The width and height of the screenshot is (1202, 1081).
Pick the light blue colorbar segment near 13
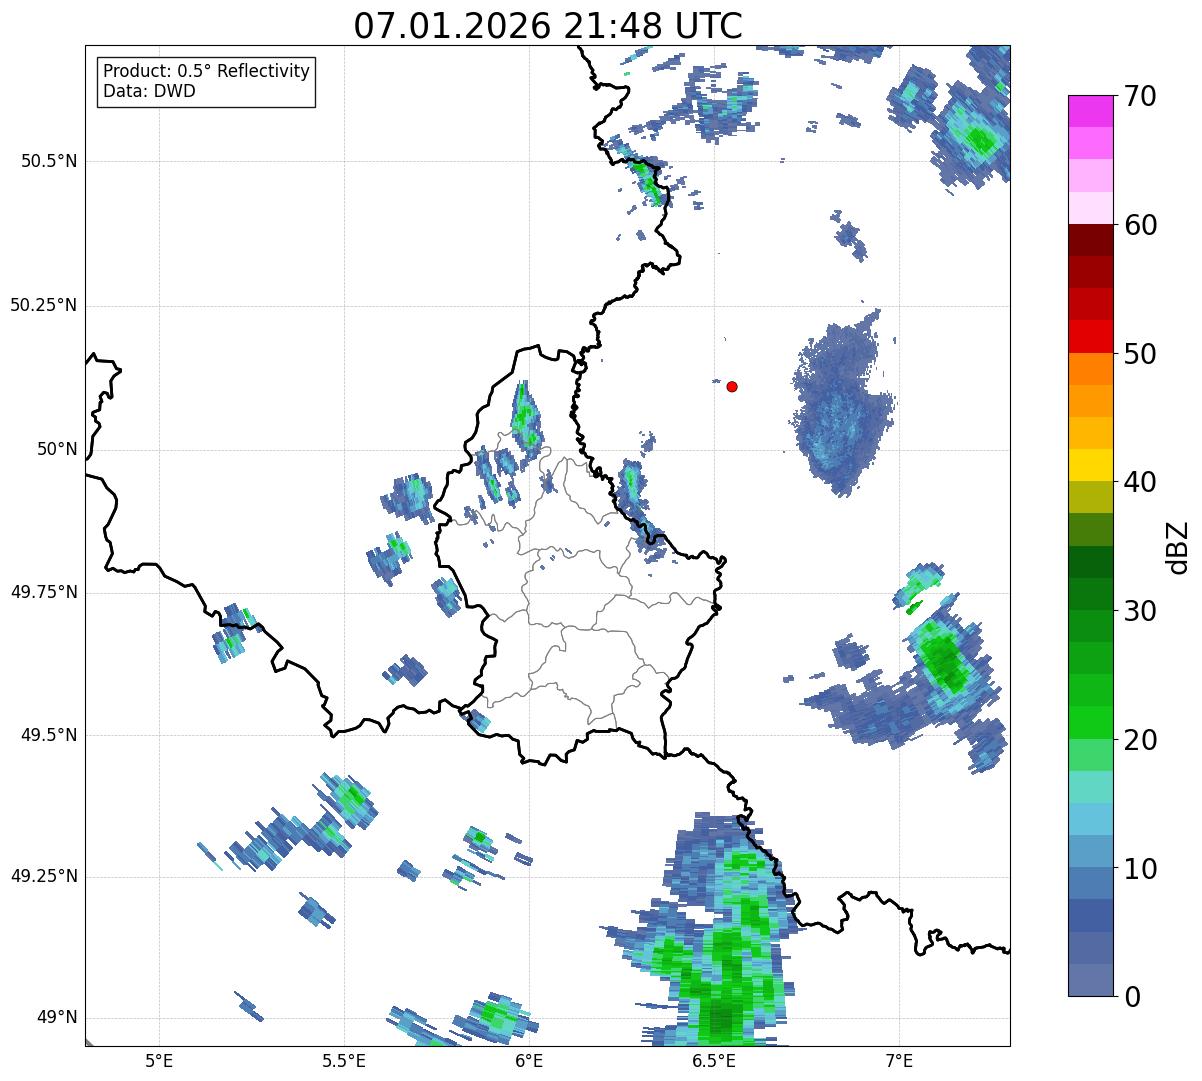click(x=1090, y=819)
